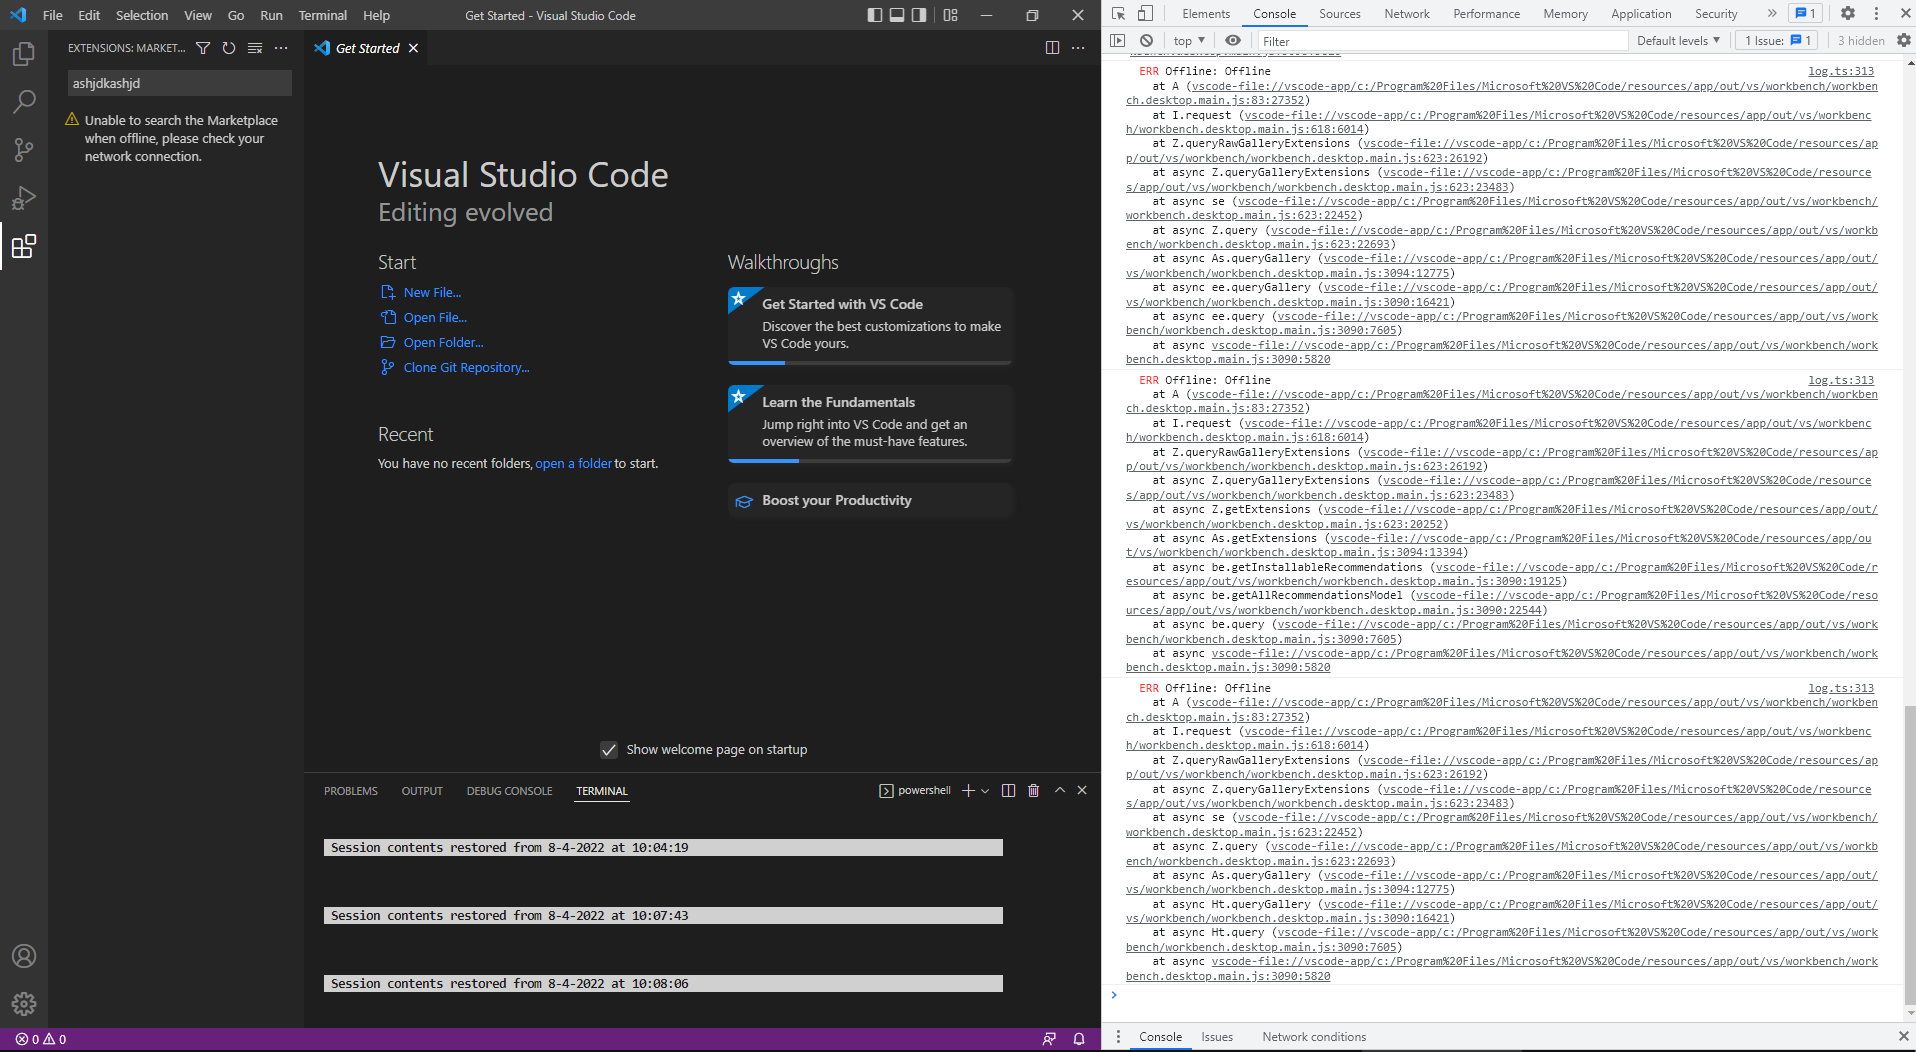Open the Terminal menu
The width and height of the screenshot is (1916, 1052).
click(322, 15)
